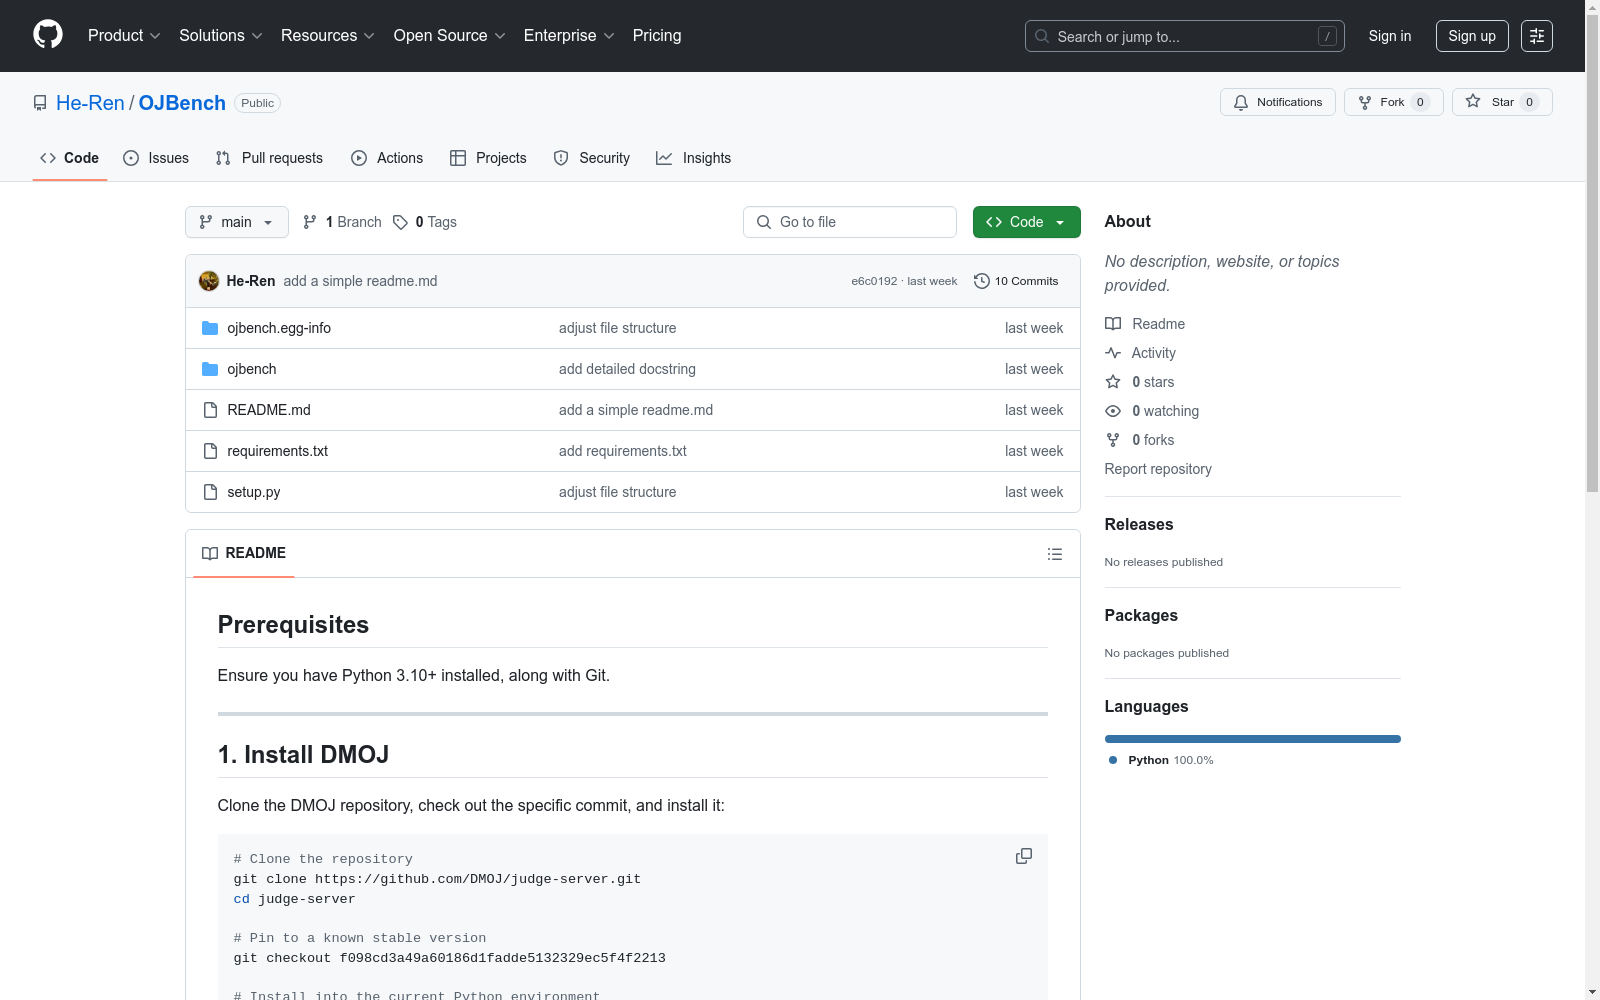Click the Activity pulse icon

pos(1113,353)
